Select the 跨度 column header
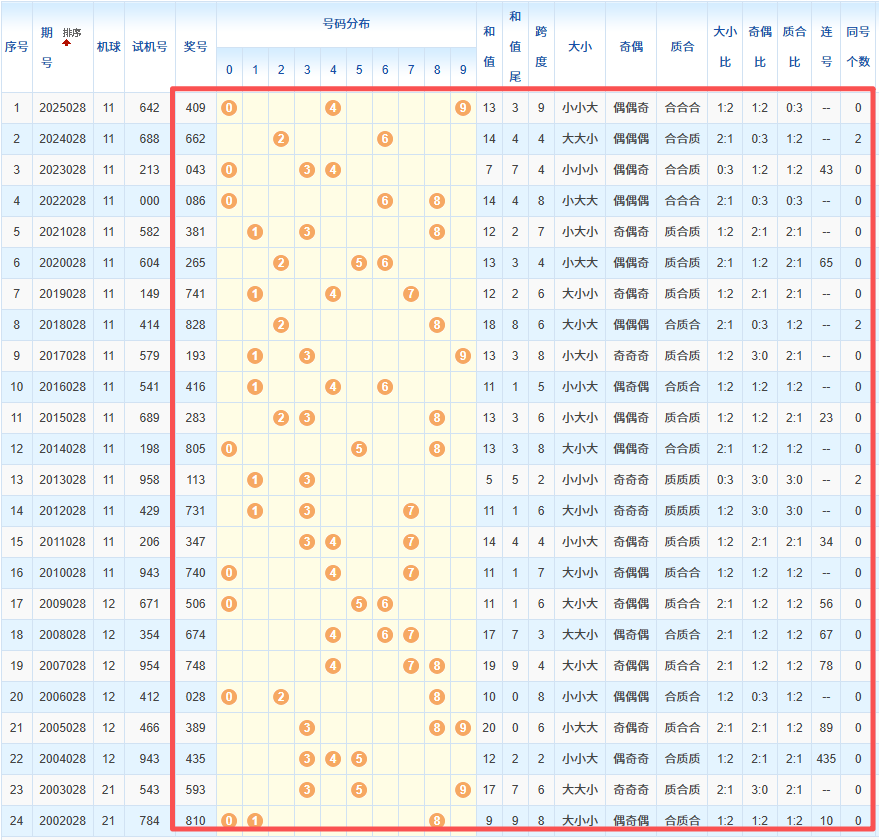This screenshot has height=840, width=879. tap(541, 46)
